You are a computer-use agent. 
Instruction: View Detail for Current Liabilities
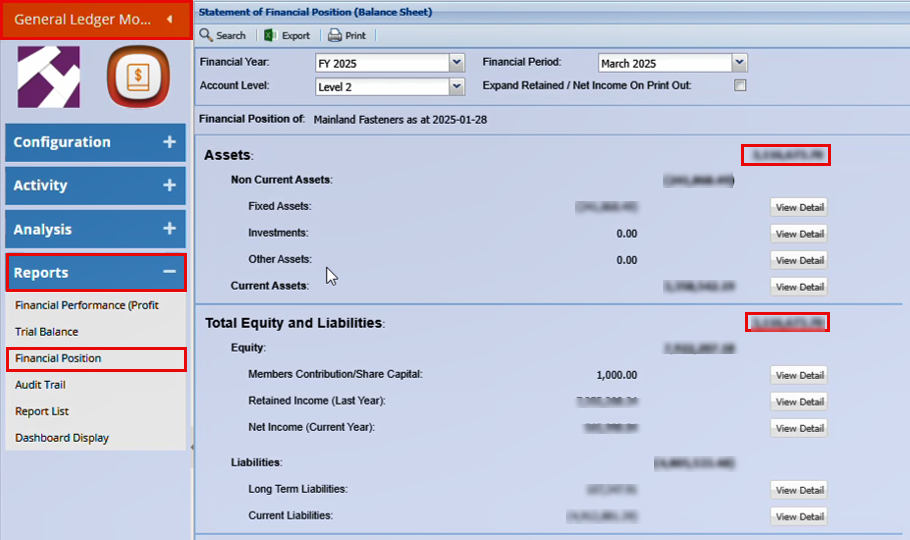(799, 516)
